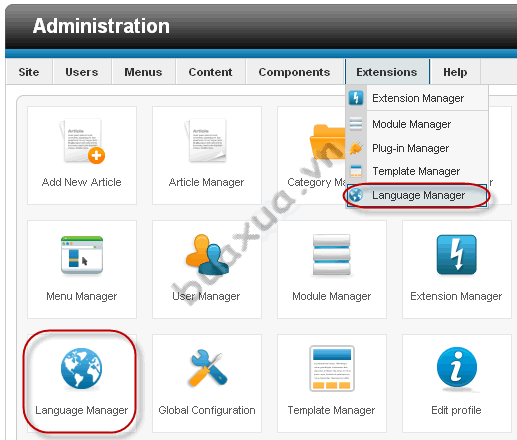
Task: Open the Help menu
Action: (x=455, y=72)
